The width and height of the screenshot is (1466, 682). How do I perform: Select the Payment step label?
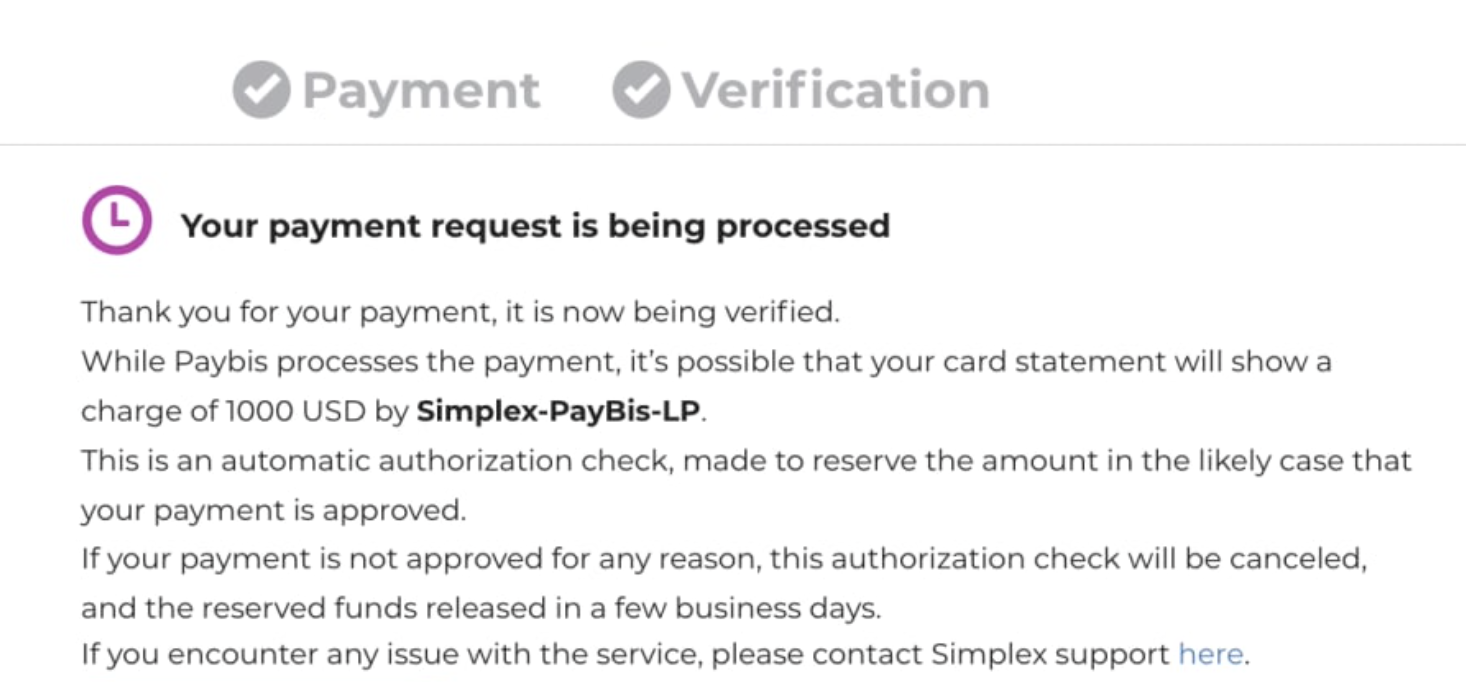coord(421,91)
